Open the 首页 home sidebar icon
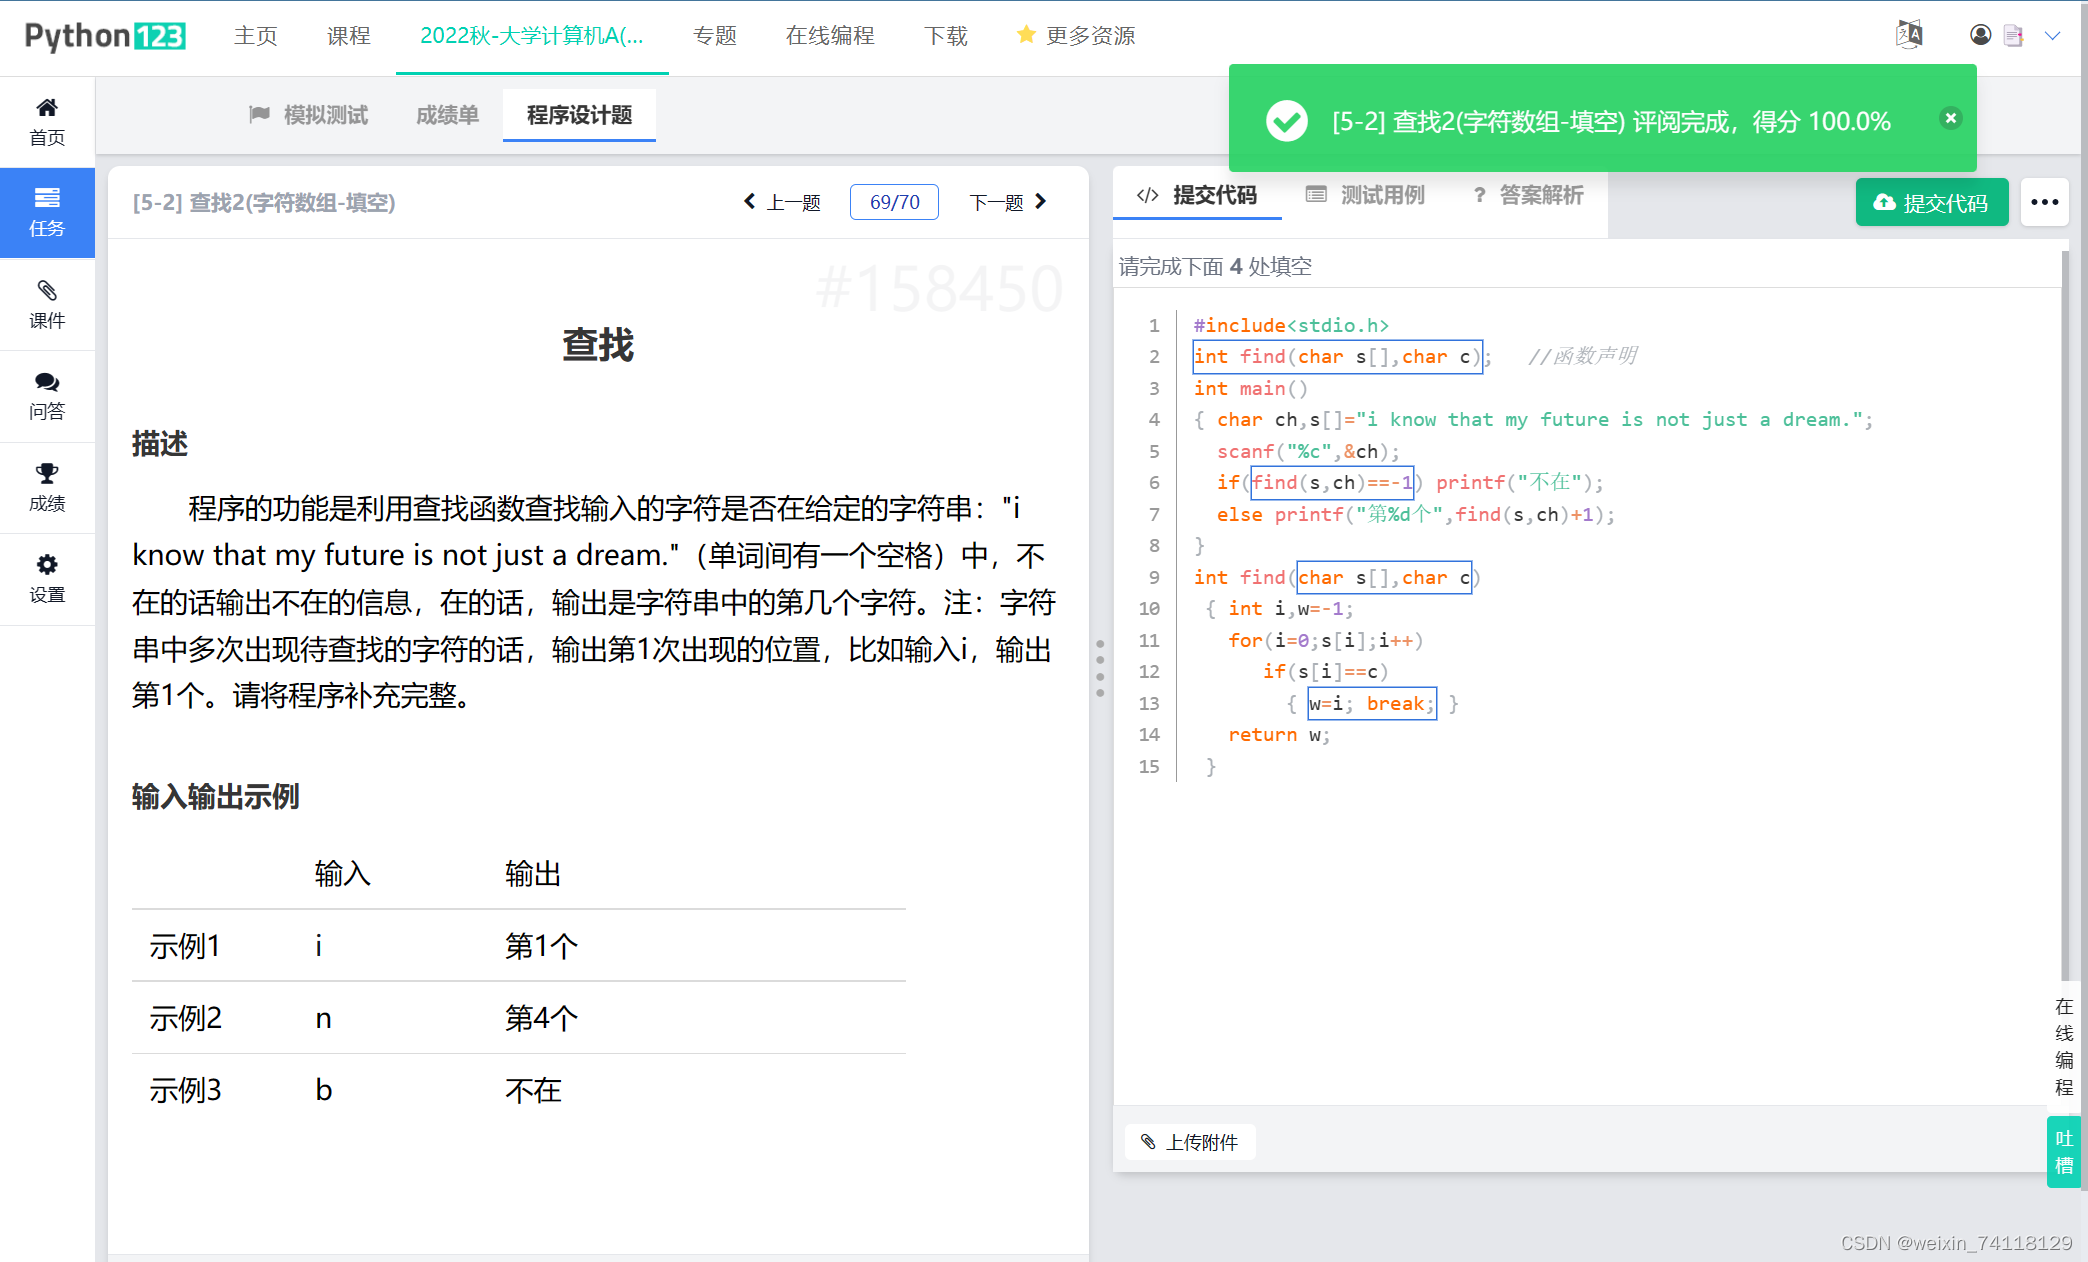Viewport: 2088px width, 1262px height. click(47, 122)
